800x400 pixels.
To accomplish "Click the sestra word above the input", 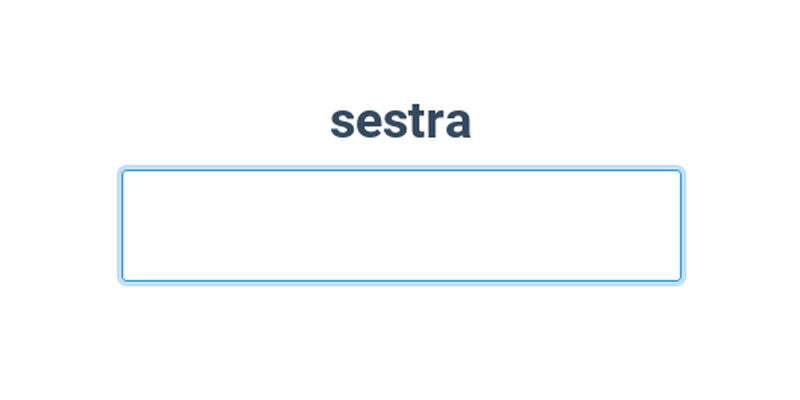I will point(400,122).
